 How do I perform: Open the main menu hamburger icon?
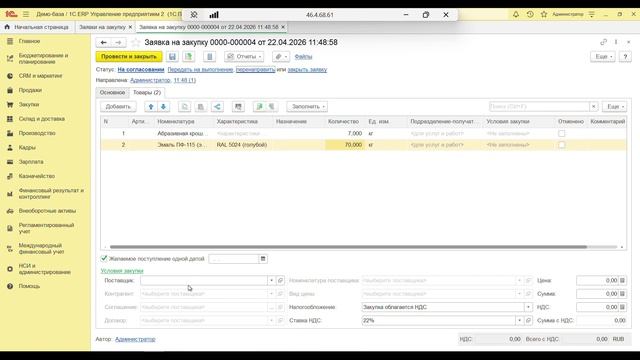(x=26, y=14)
